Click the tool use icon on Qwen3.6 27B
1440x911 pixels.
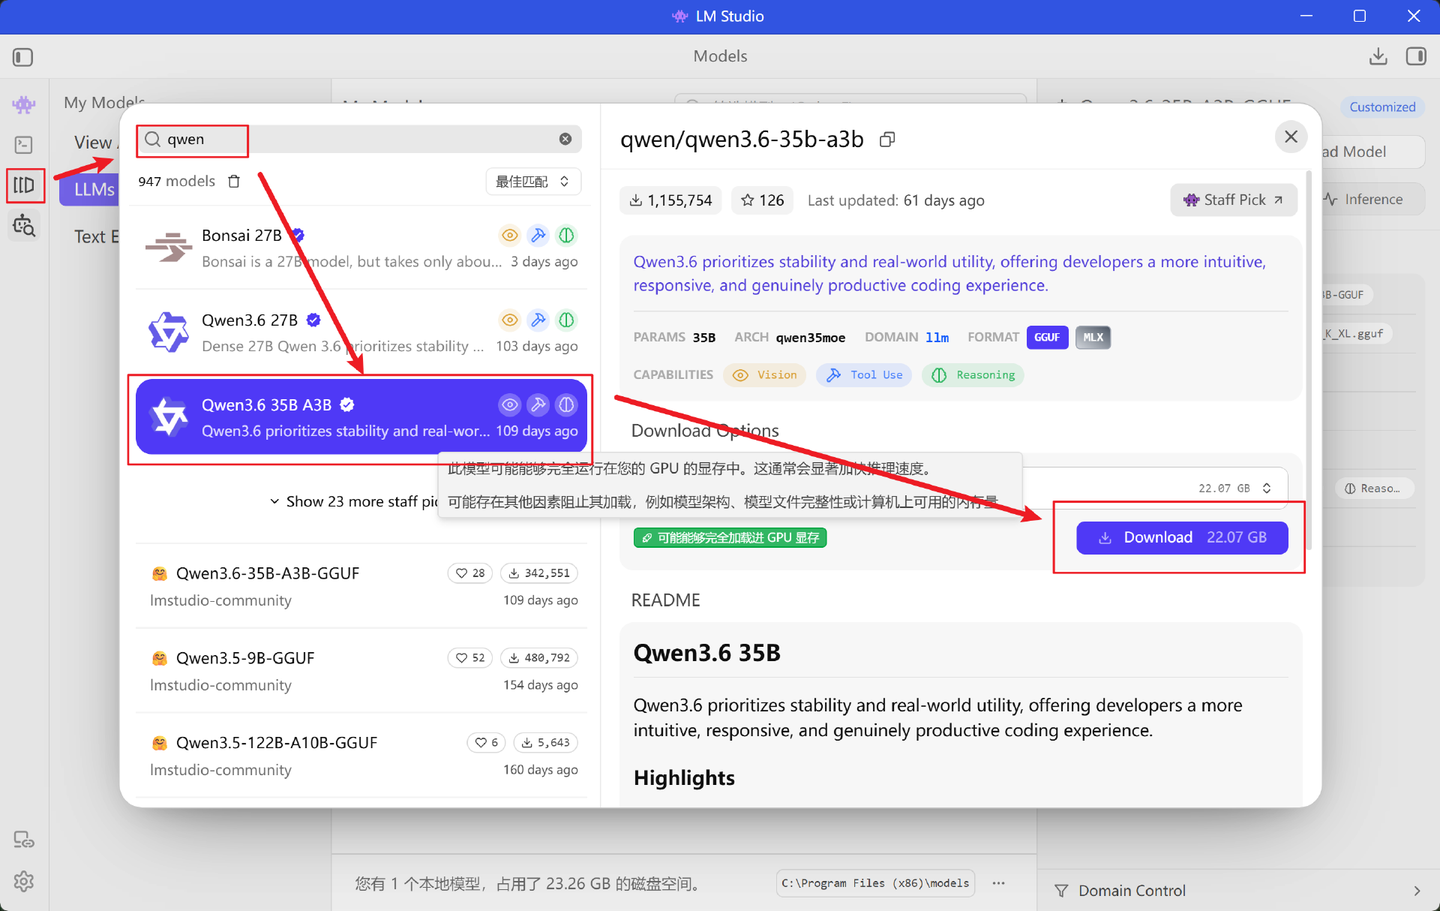(538, 320)
